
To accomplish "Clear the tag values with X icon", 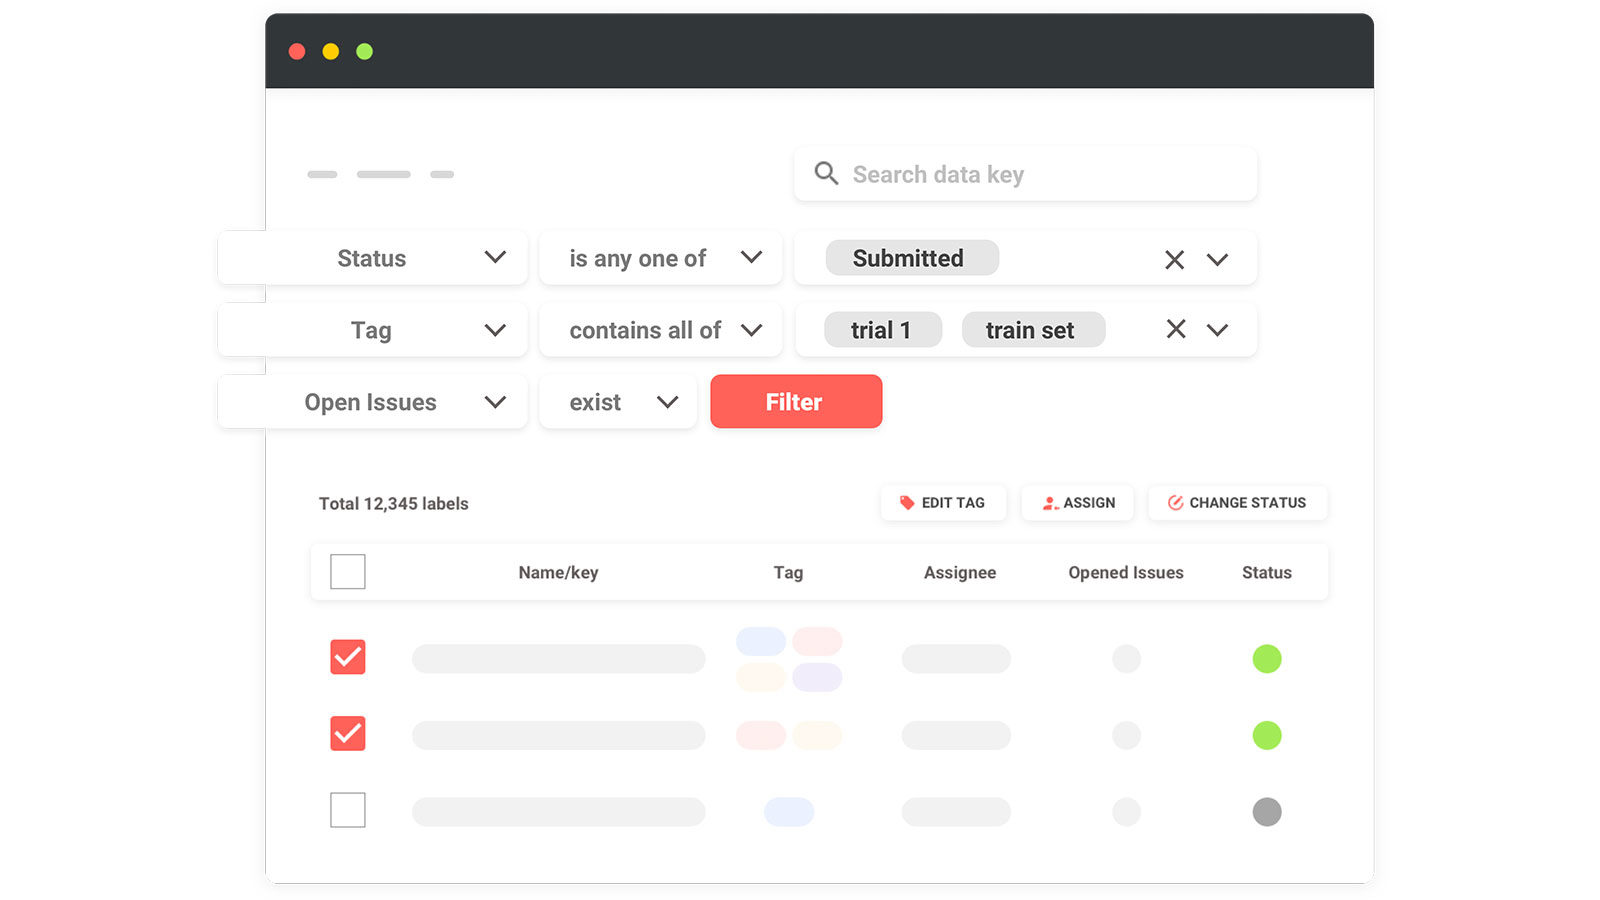I will point(1176,329).
